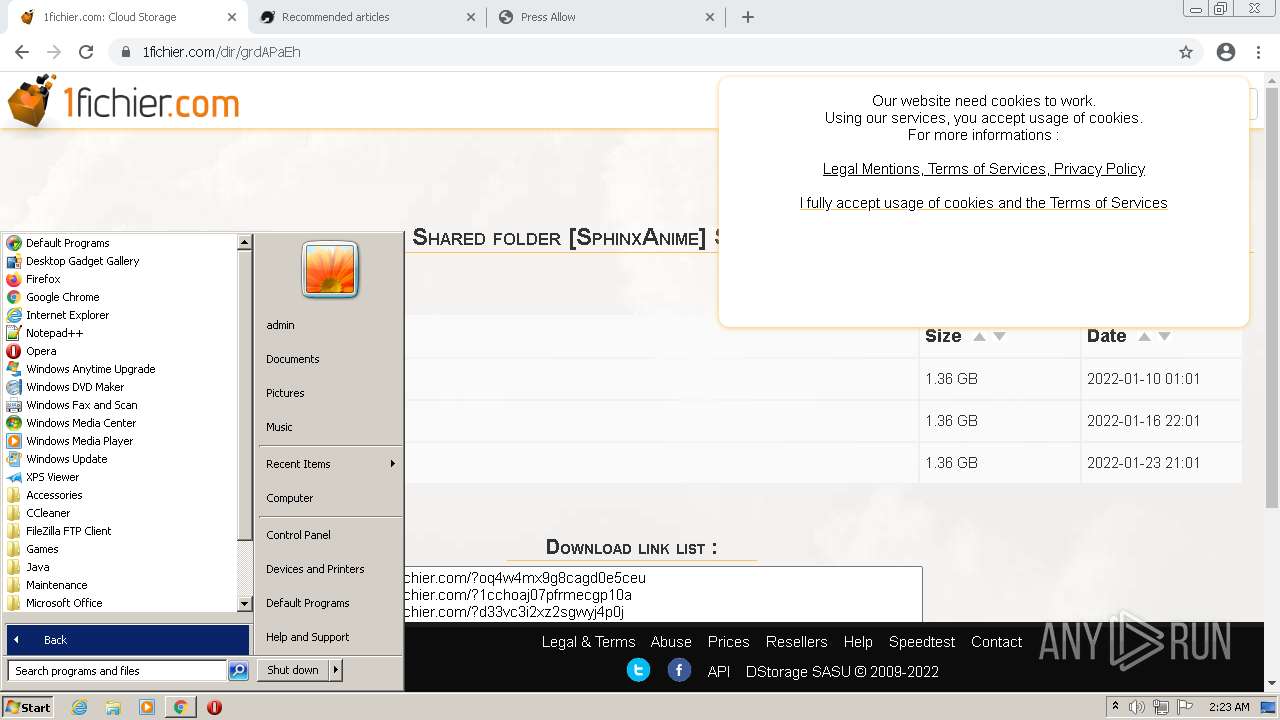Bookmark this page with star icon

(x=1186, y=52)
